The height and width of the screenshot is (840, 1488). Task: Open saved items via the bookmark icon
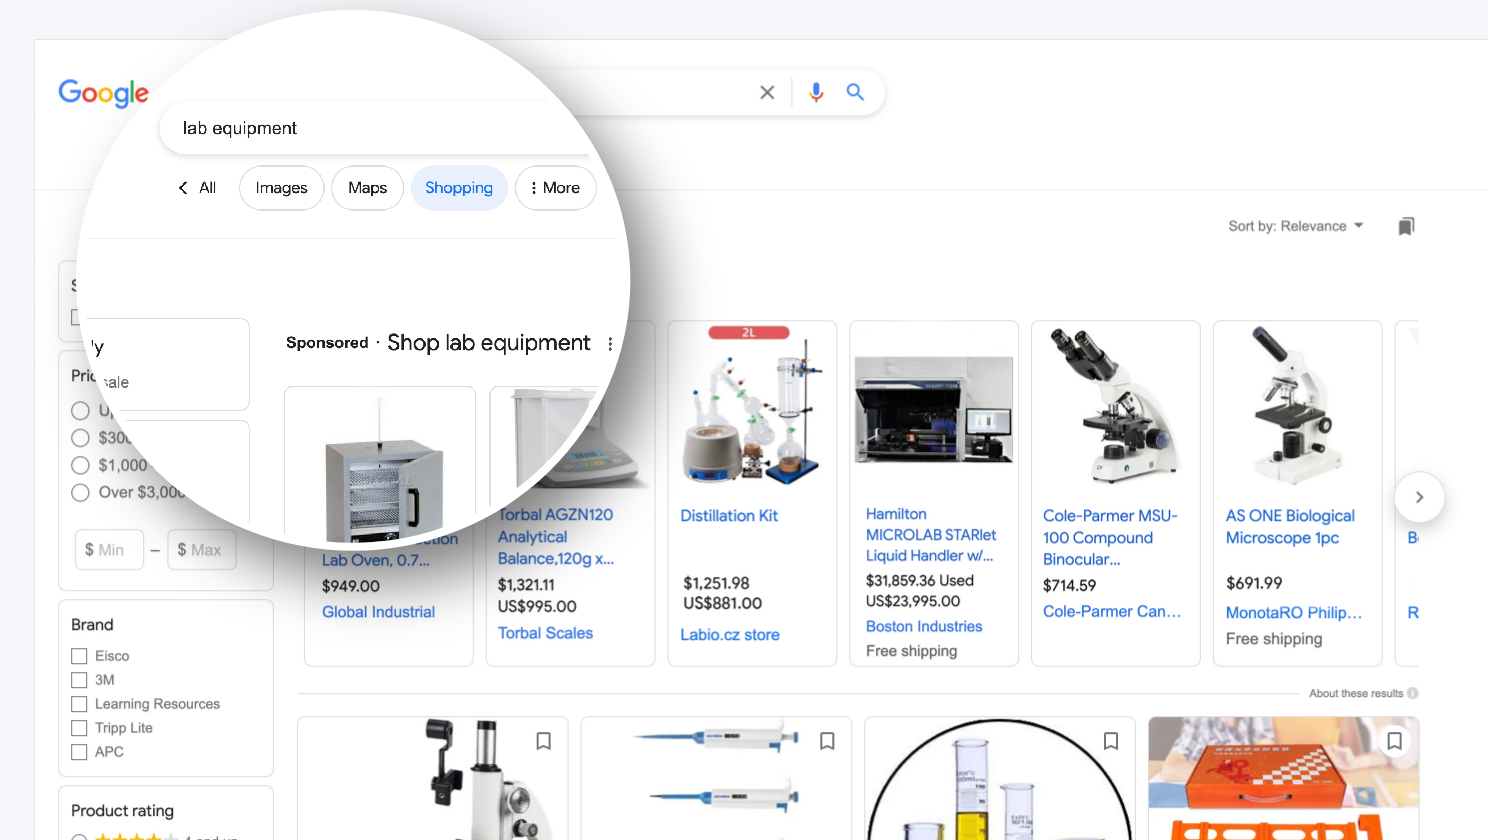1406,225
